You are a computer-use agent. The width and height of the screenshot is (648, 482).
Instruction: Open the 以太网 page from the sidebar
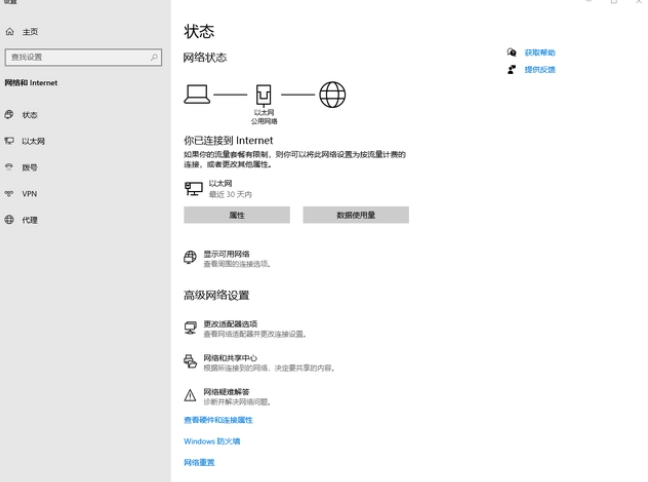point(33,141)
